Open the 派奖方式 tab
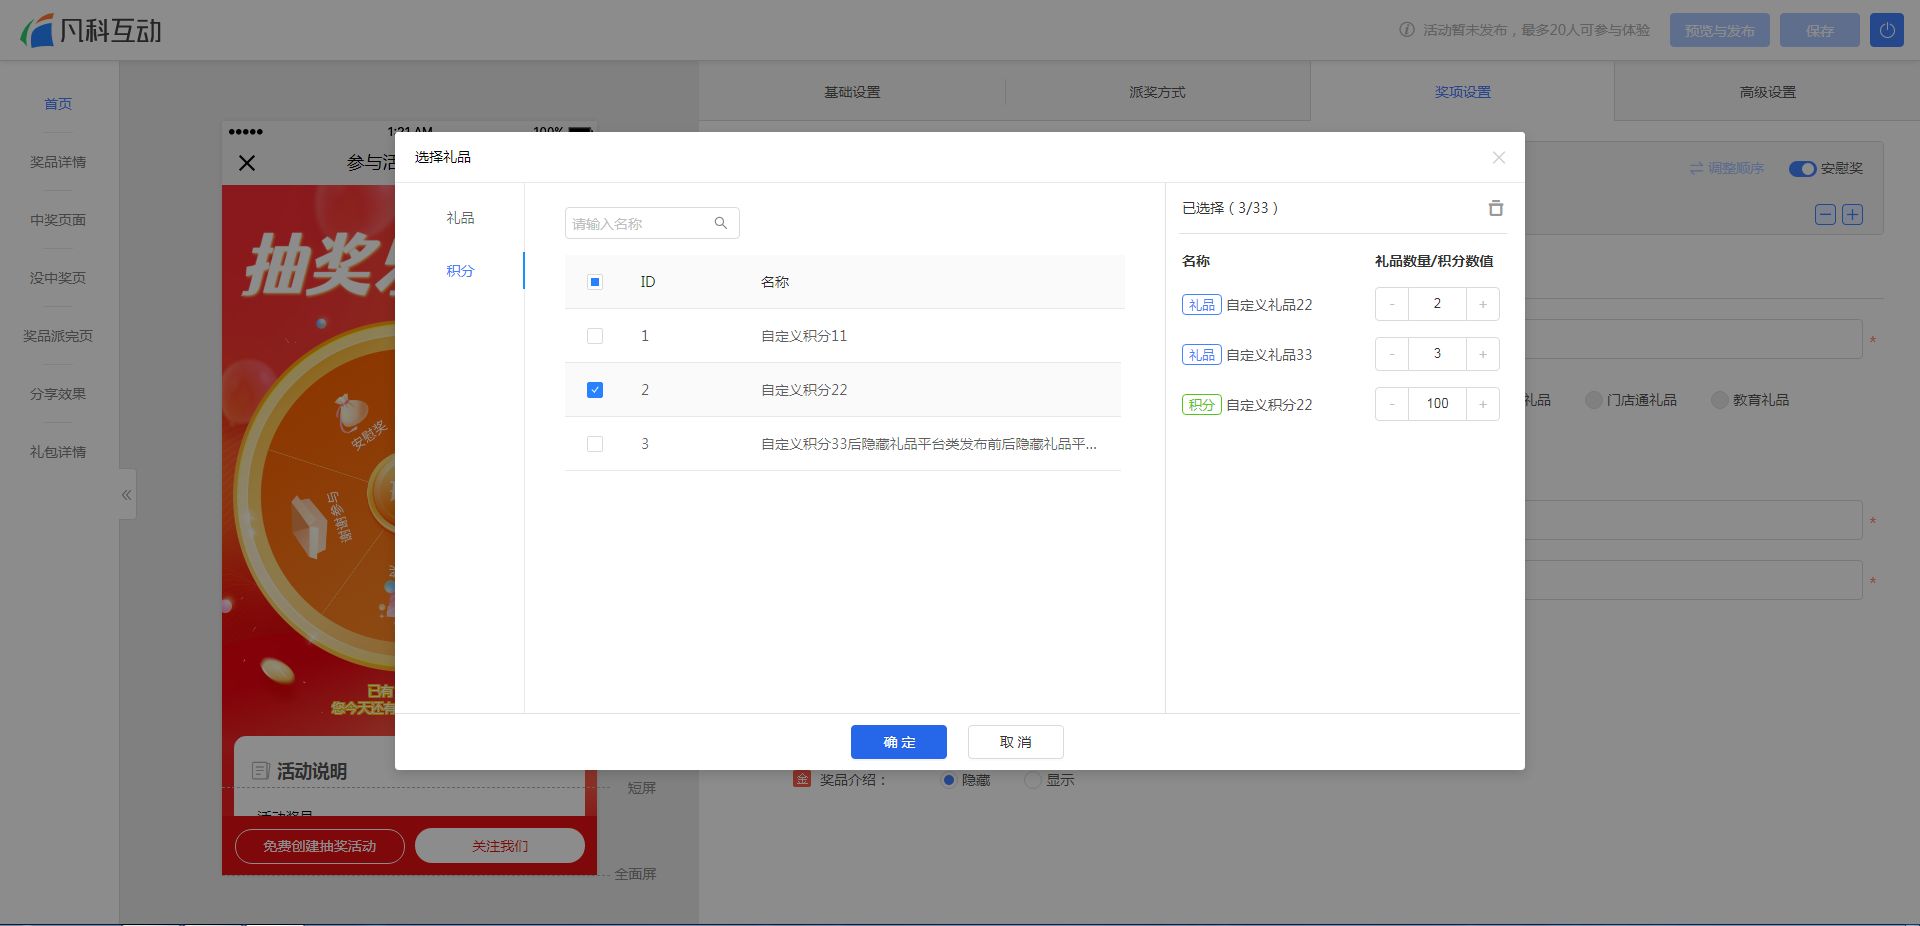 (1157, 92)
